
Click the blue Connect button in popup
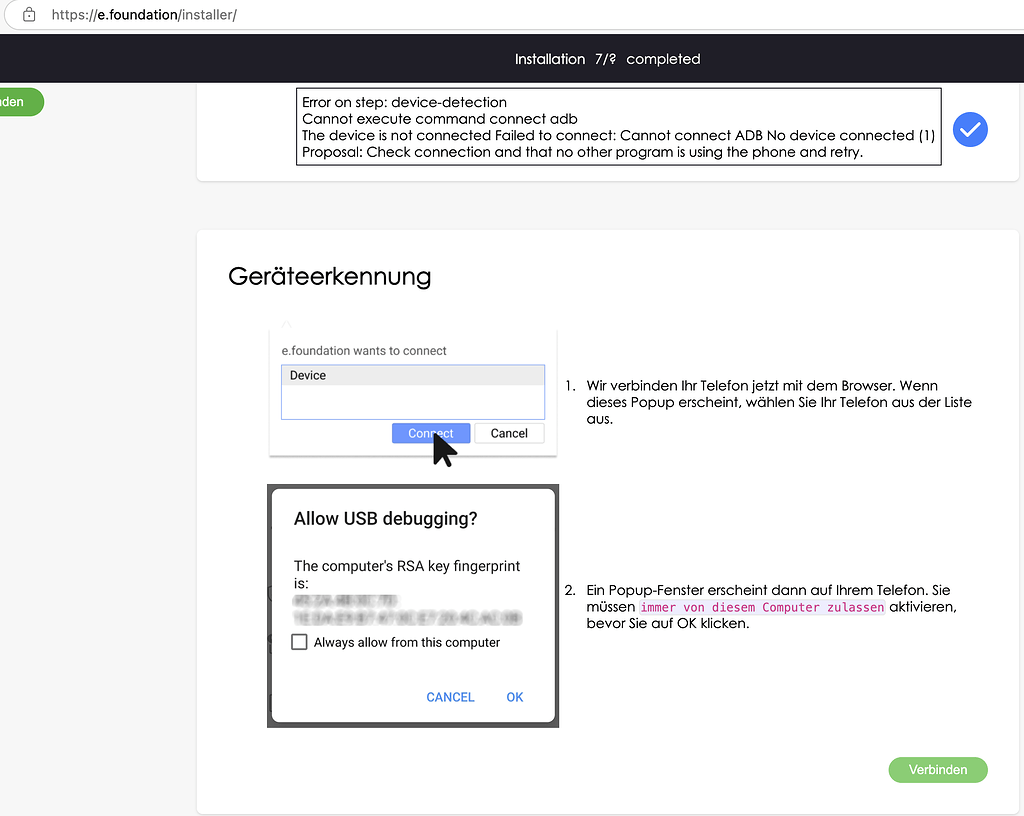click(430, 433)
